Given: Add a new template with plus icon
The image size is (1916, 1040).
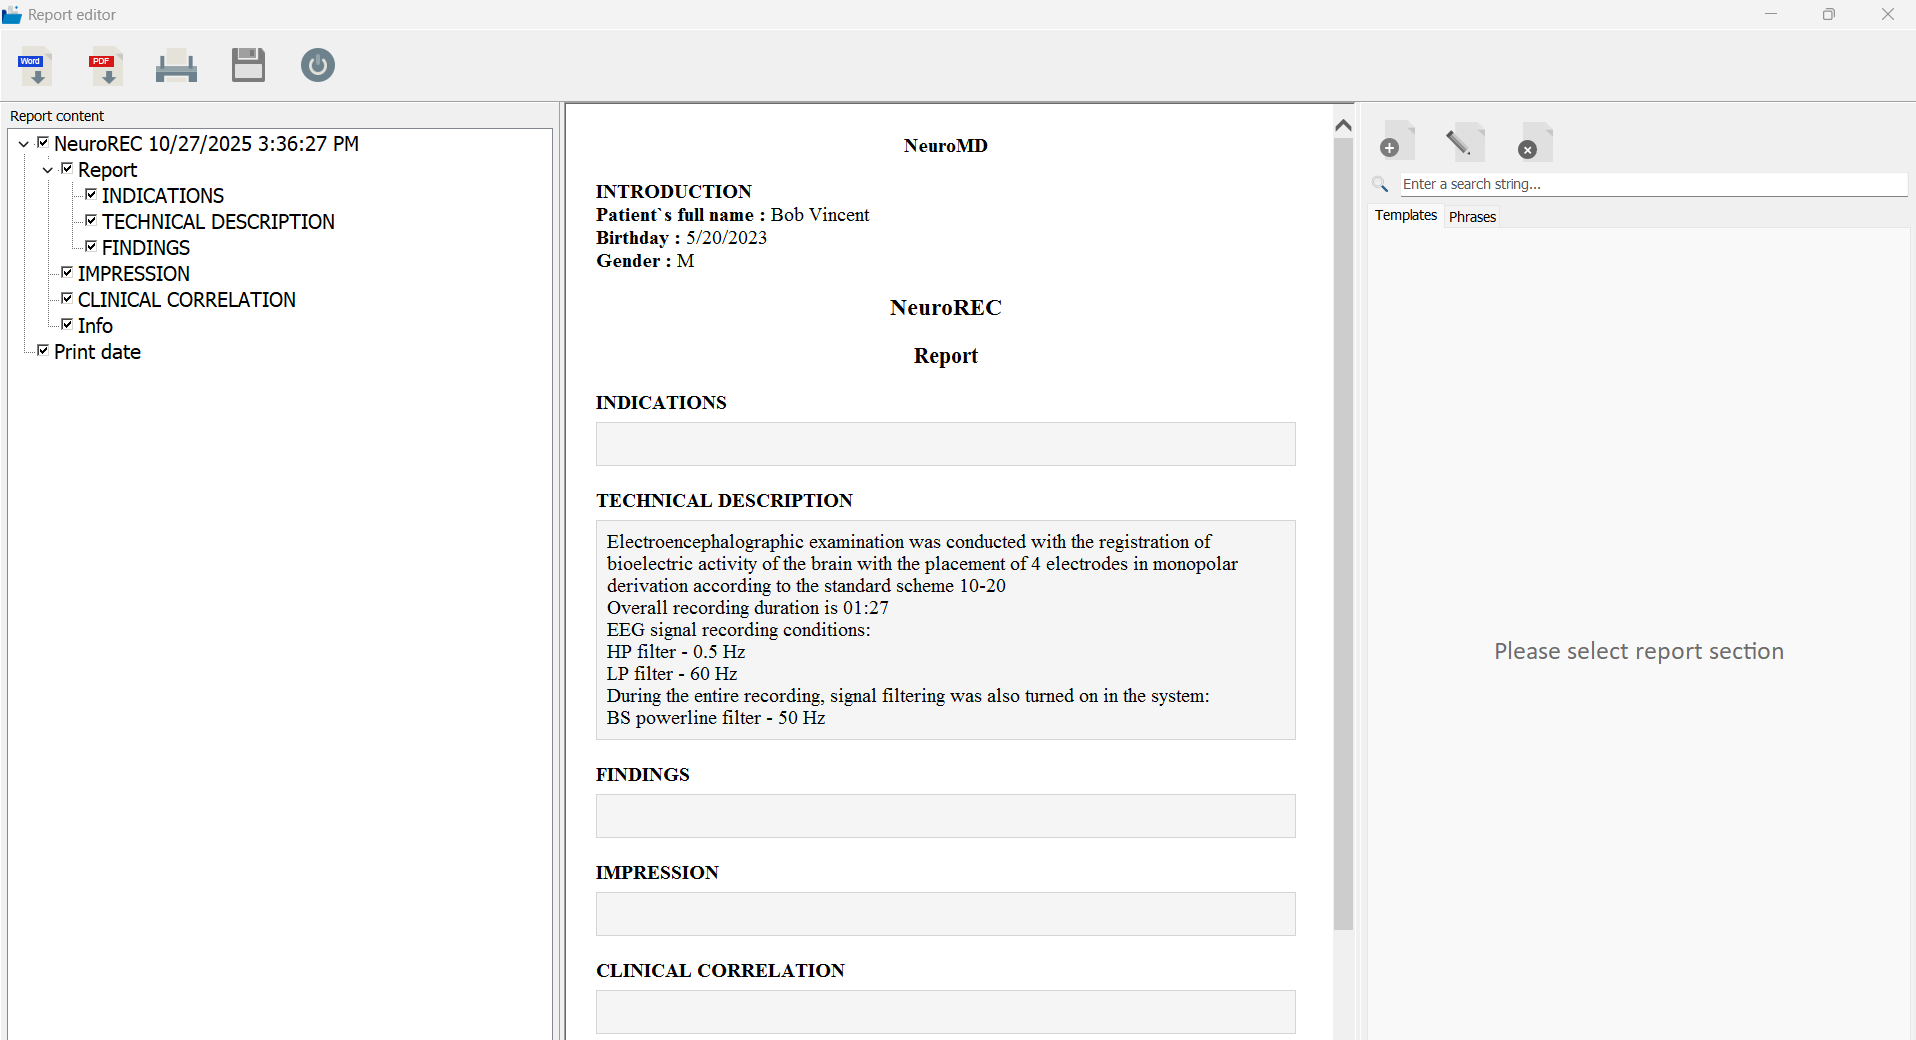Looking at the screenshot, I should click(x=1396, y=143).
